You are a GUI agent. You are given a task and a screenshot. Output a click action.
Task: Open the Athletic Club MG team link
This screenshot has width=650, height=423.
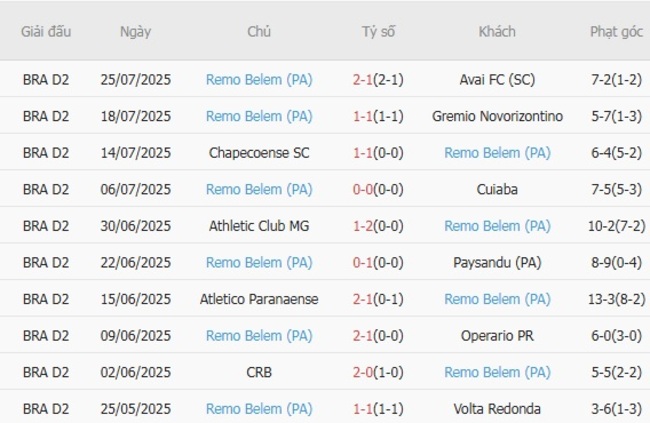coord(259,226)
